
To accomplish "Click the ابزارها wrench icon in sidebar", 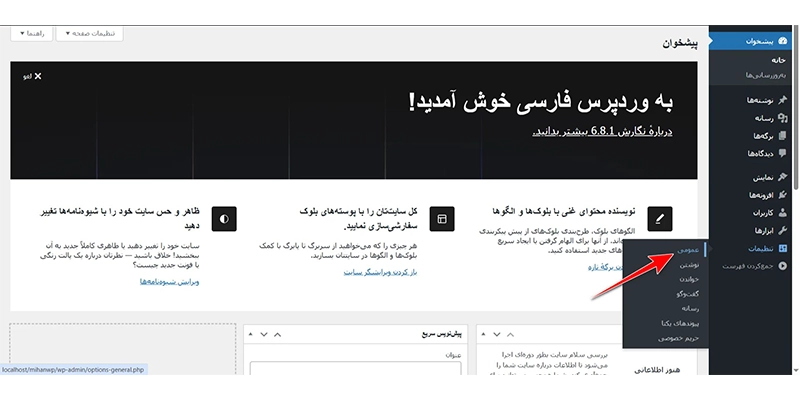I will tap(783, 230).
